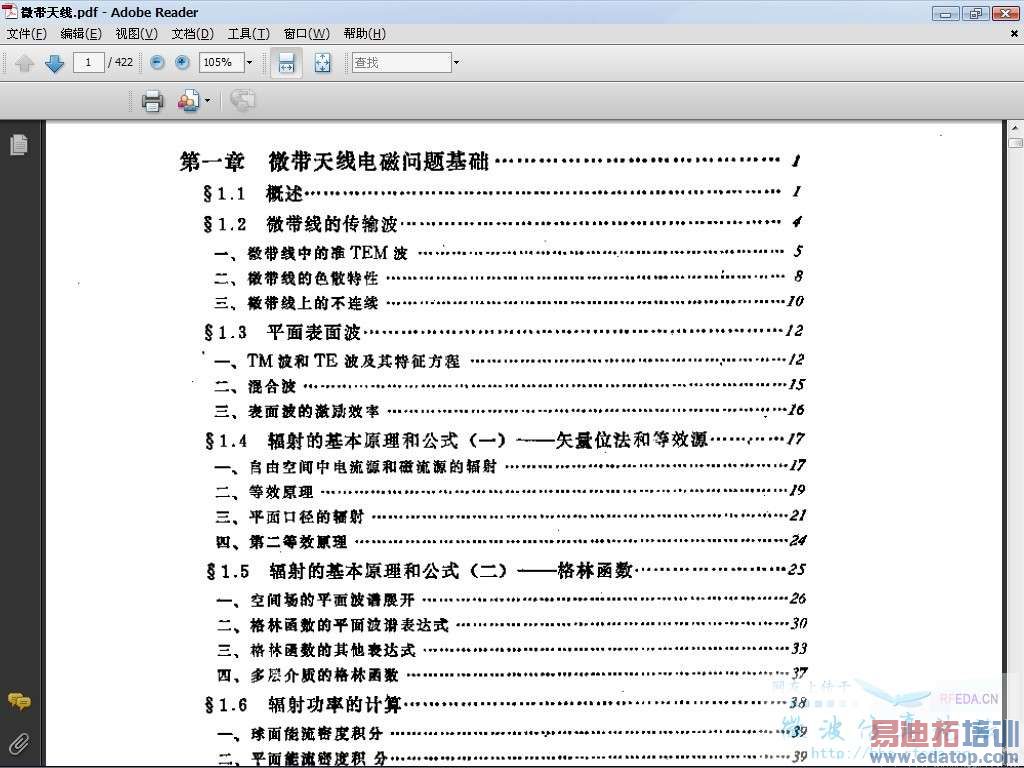Minimize the Adobe Reader window
This screenshot has height=768, width=1024.
coord(945,12)
